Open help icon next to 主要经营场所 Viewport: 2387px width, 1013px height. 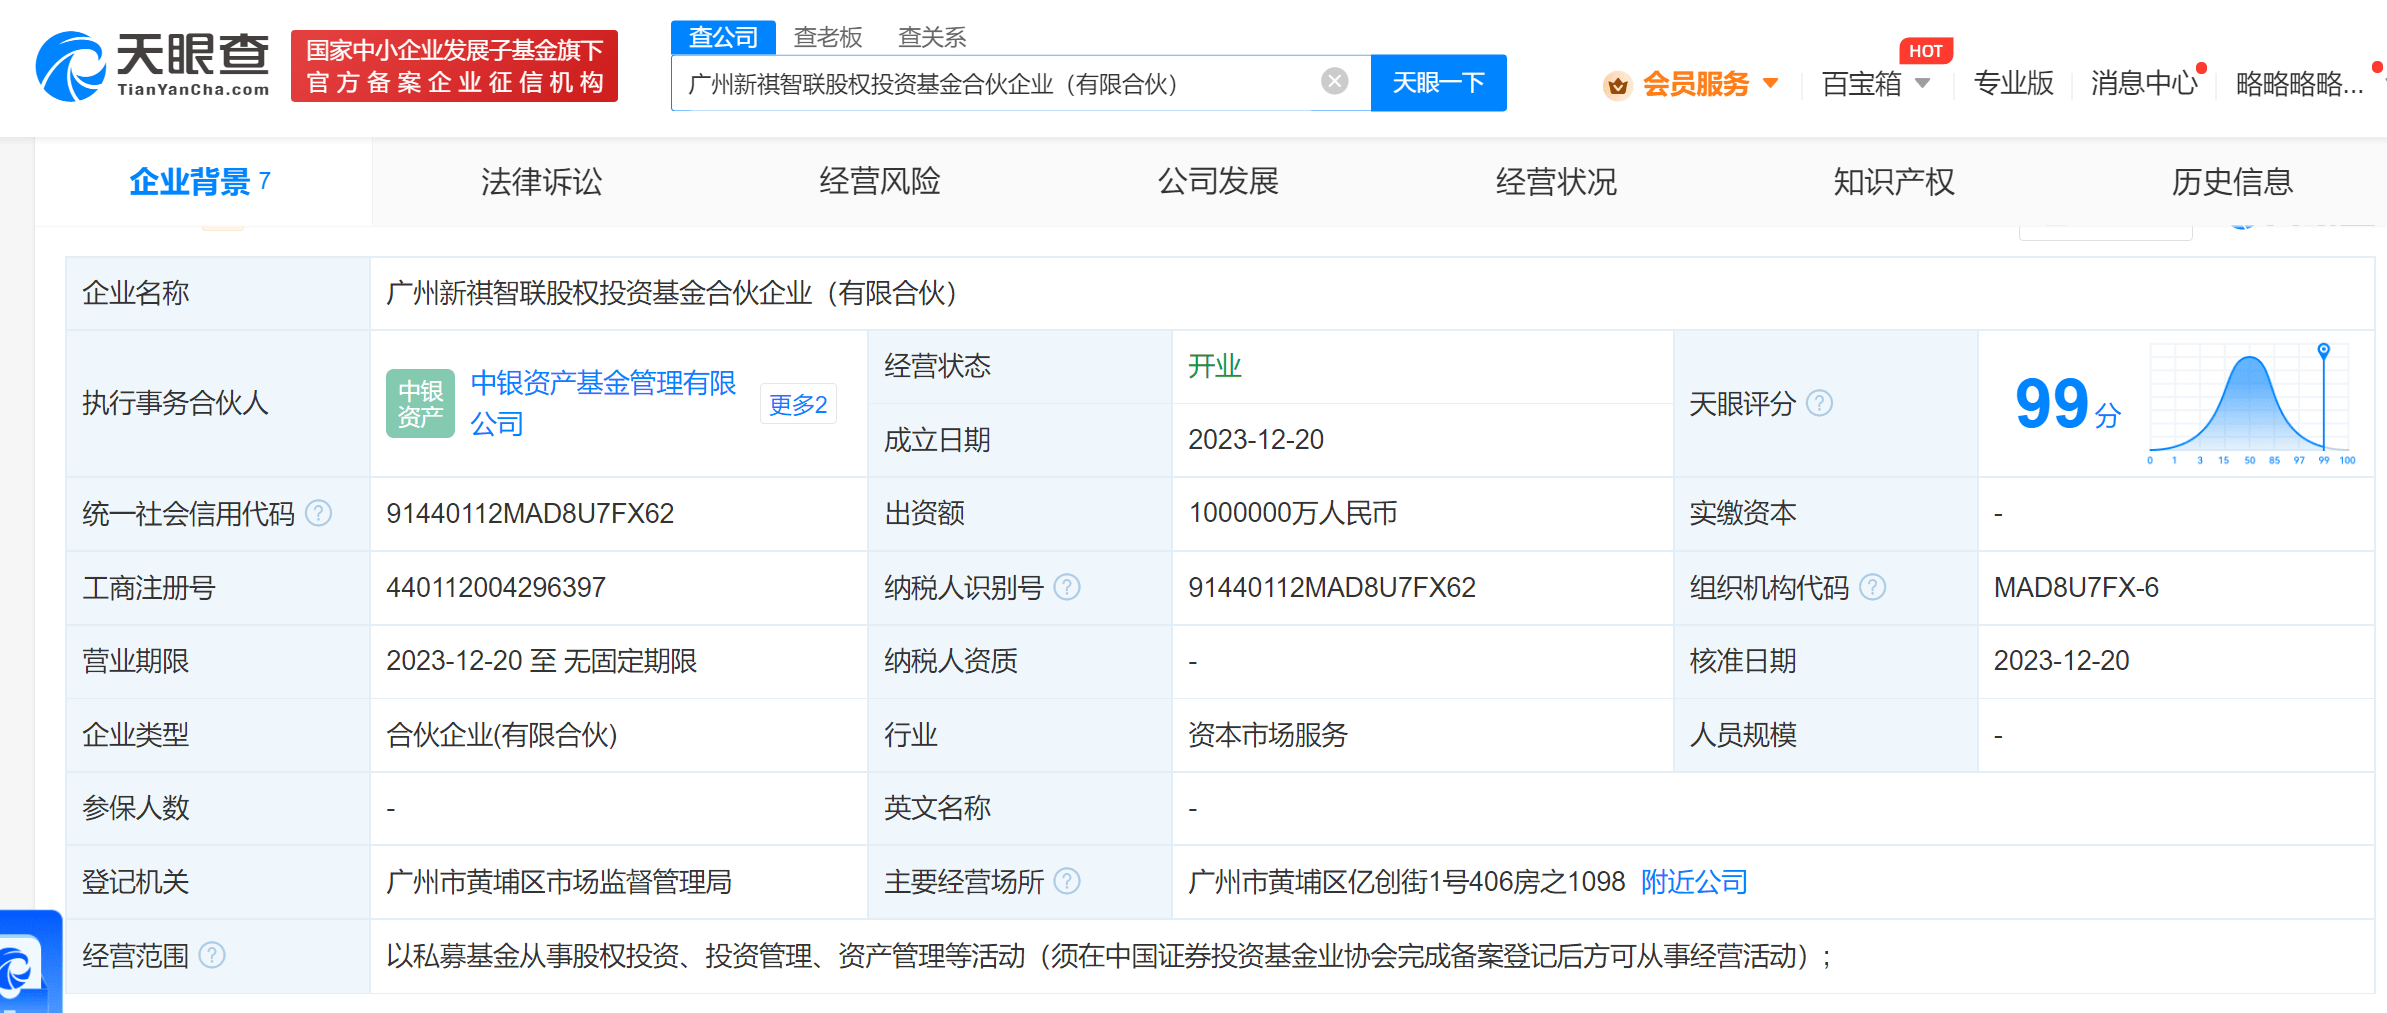coord(1067,881)
